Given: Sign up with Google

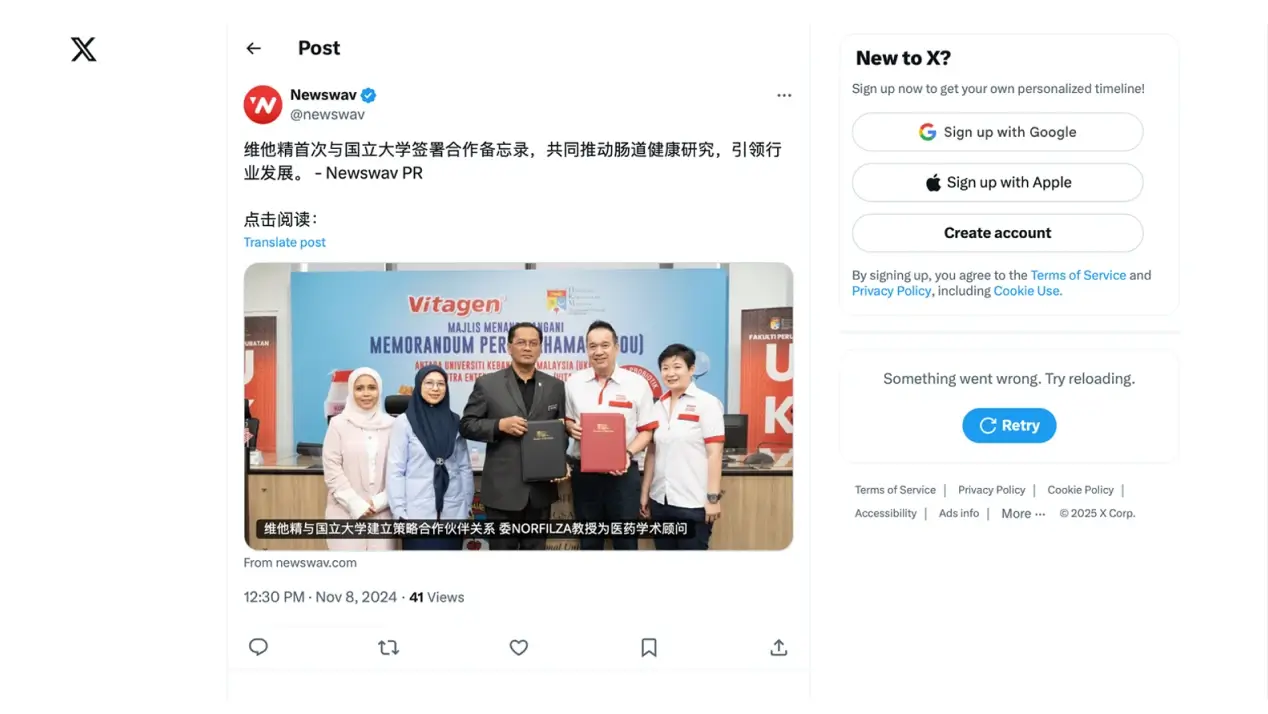Looking at the screenshot, I should coord(997,132).
